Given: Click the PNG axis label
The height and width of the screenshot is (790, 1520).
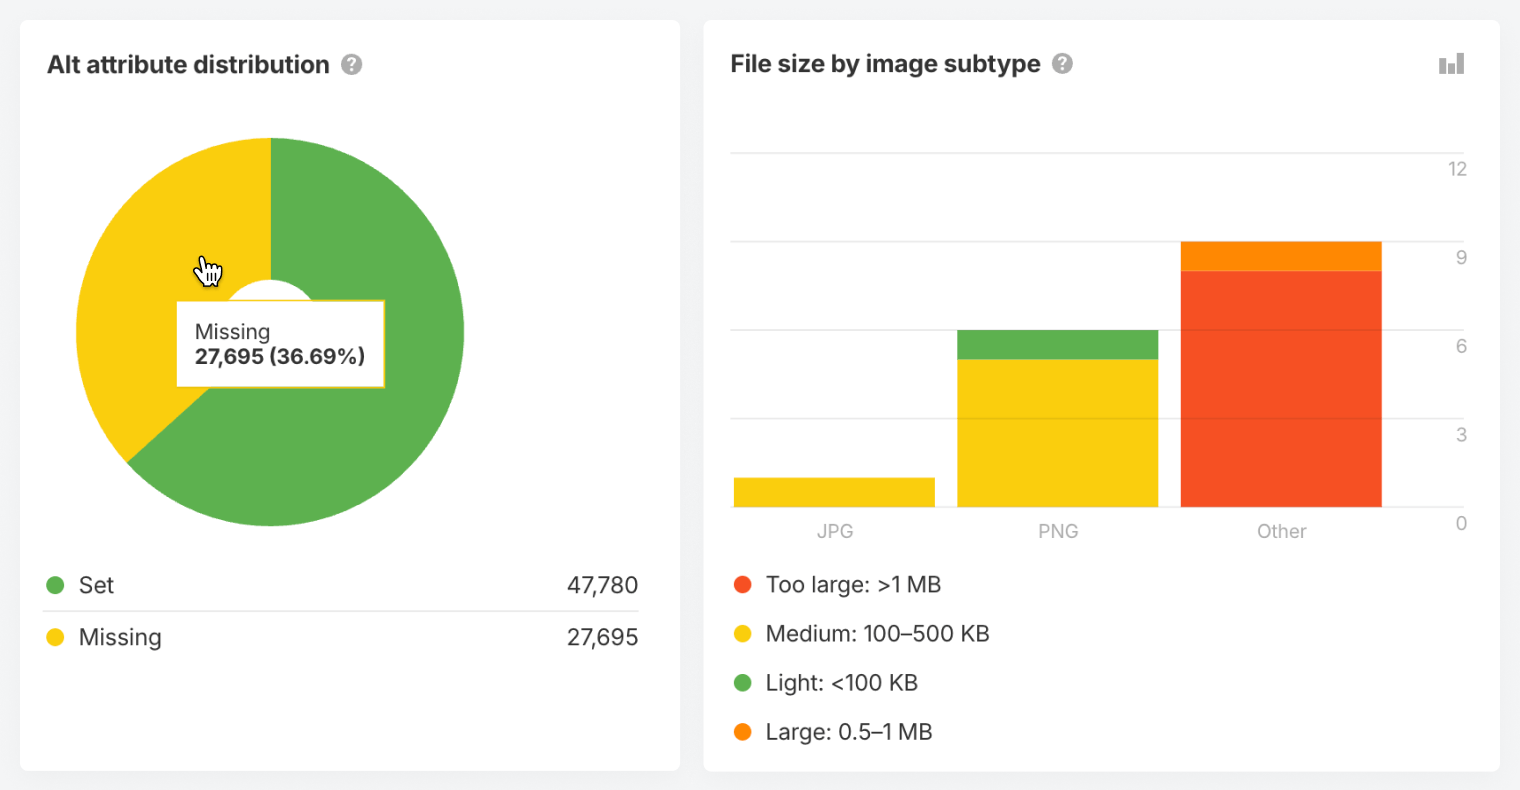Looking at the screenshot, I should point(1058,531).
